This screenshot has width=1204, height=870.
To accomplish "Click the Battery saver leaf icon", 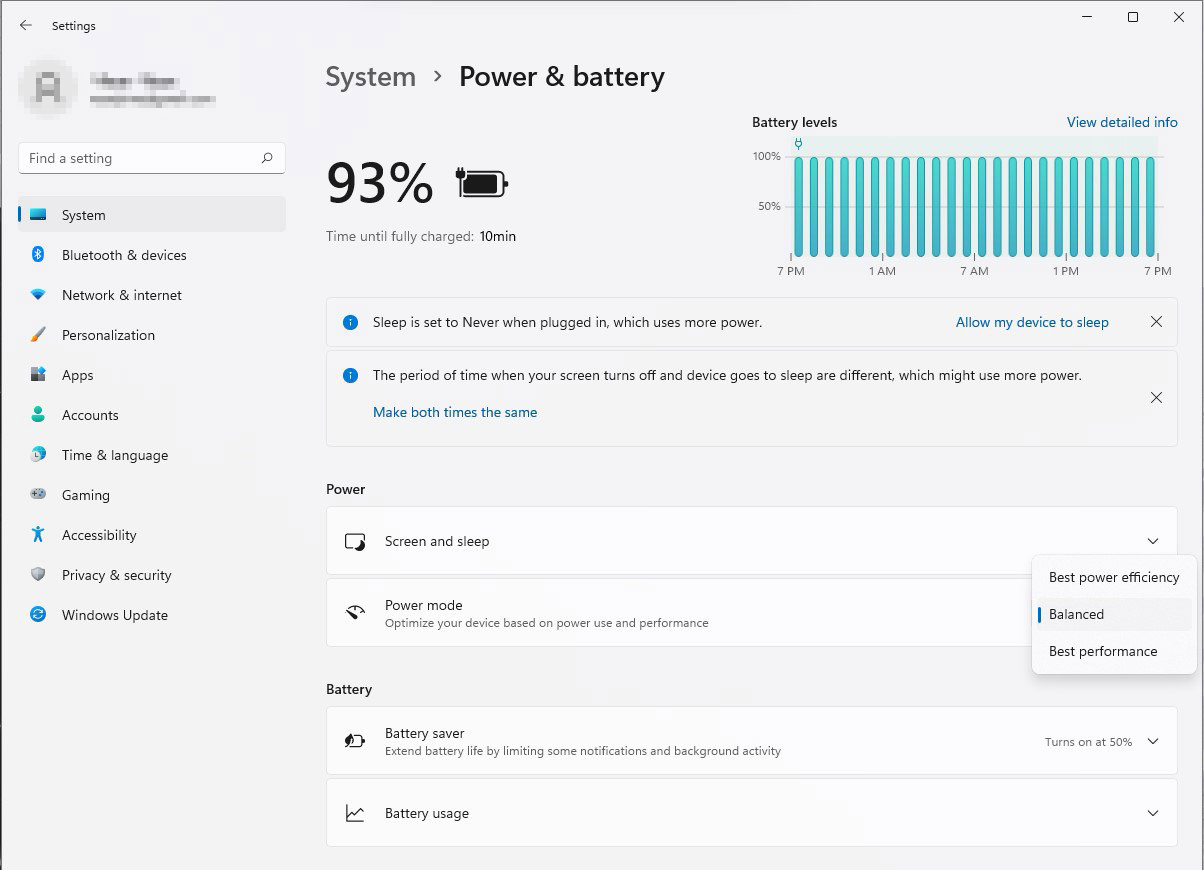I will click(x=355, y=741).
